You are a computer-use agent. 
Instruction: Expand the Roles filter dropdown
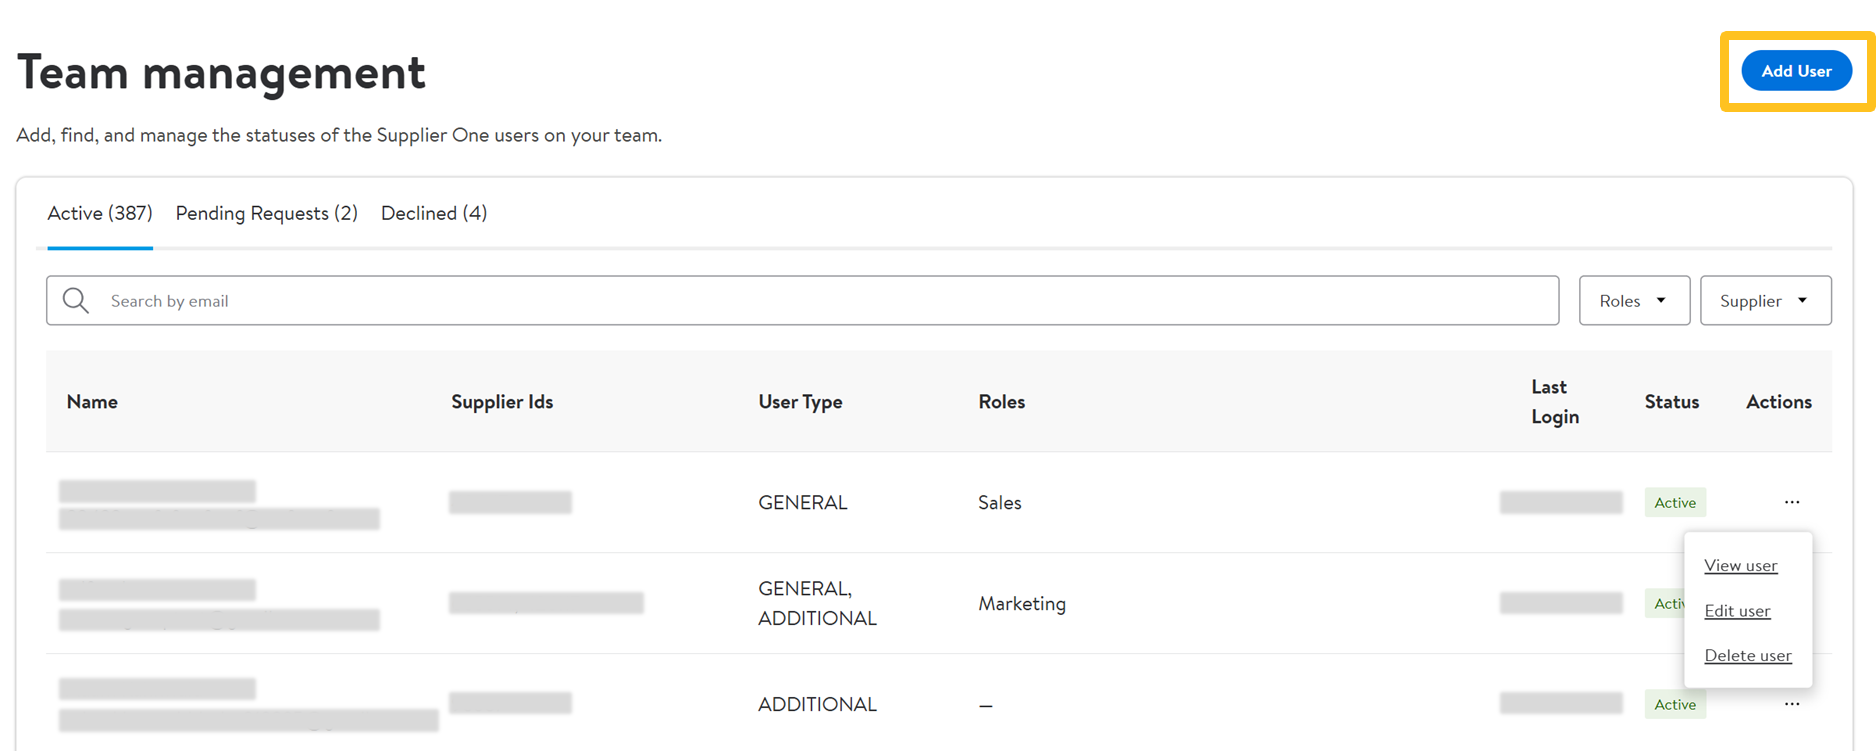(x=1633, y=300)
